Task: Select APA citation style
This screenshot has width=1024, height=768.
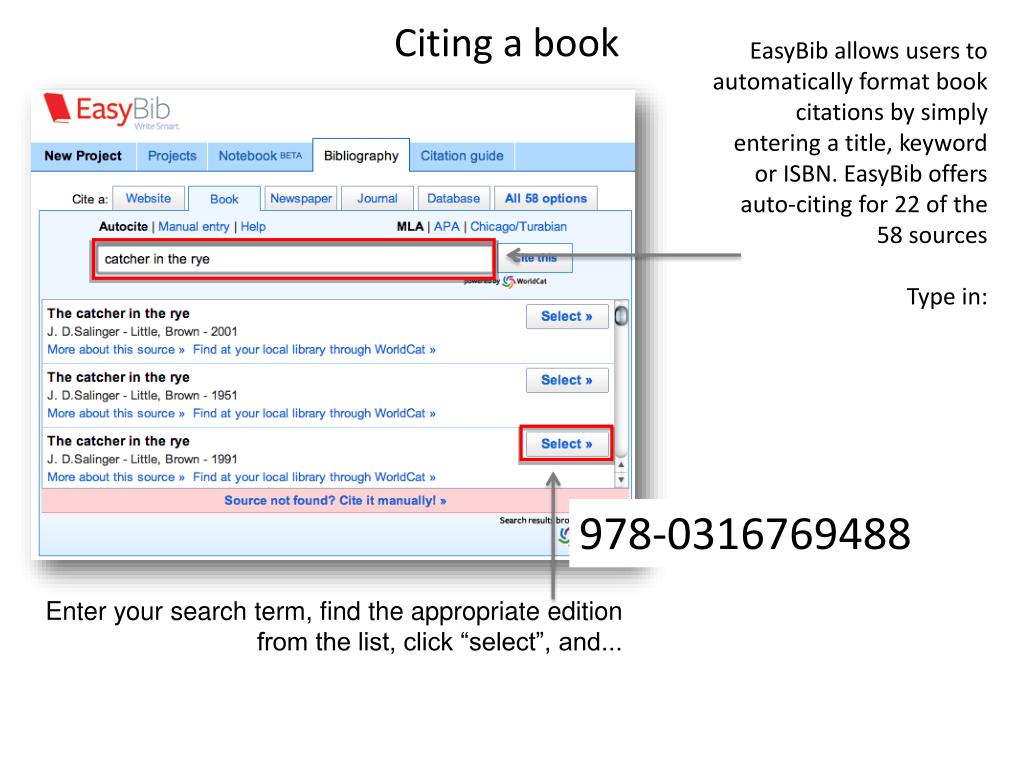Action: pos(447,227)
